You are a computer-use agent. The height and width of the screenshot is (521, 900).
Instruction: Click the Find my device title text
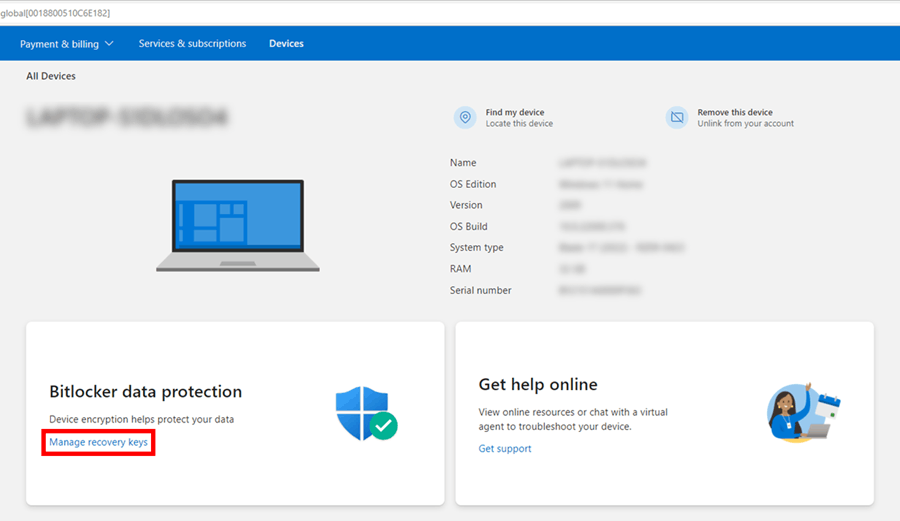pyautogui.click(x=515, y=113)
